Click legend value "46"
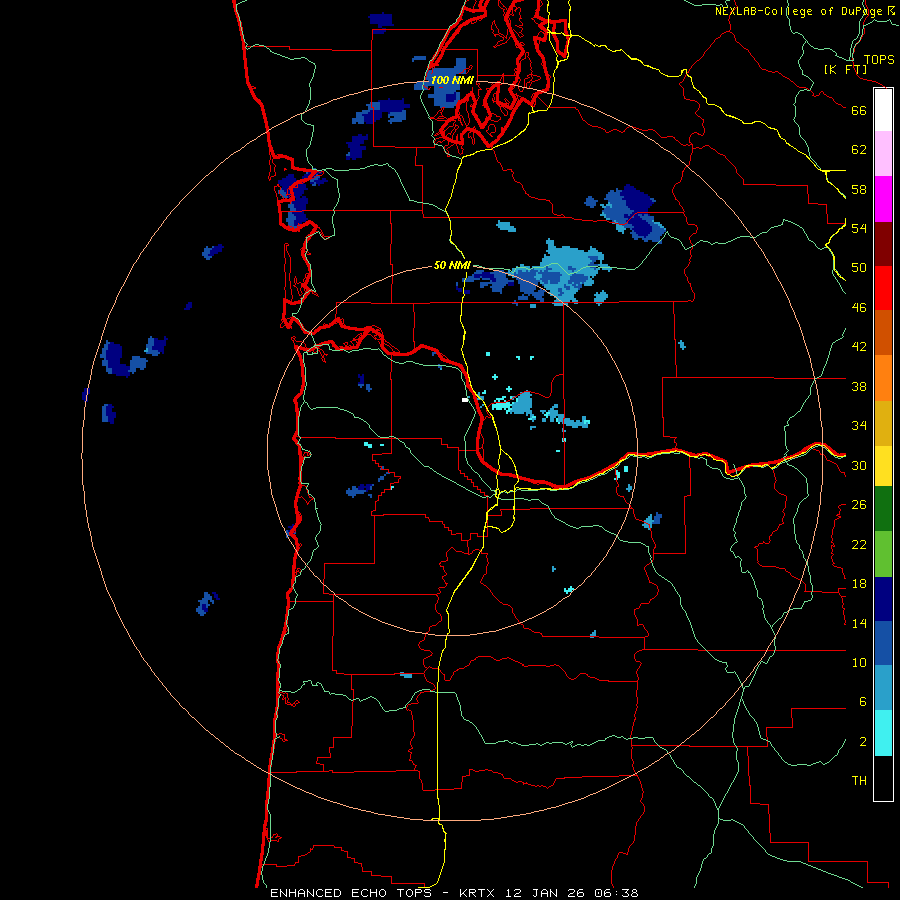The width and height of the screenshot is (900, 900). coord(859,308)
